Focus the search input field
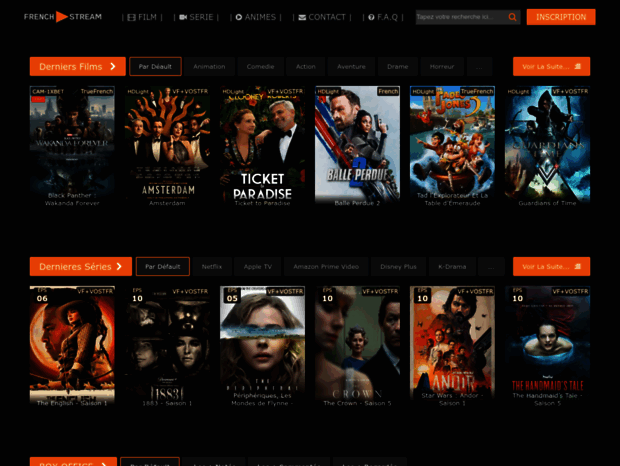The height and width of the screenshot is (466, 620). 458,17
